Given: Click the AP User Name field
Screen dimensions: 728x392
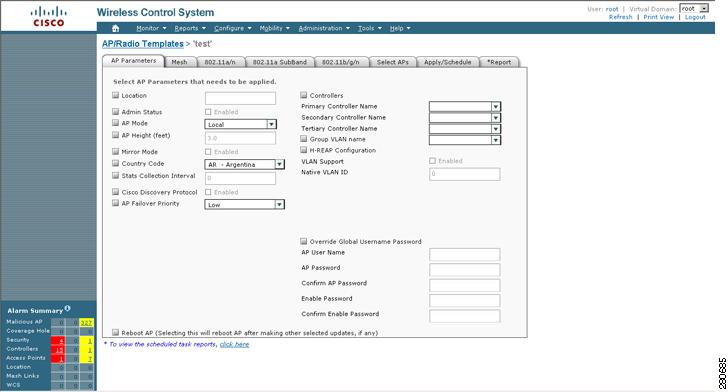Looking at the screenshot, I should (x=465, y=255).
